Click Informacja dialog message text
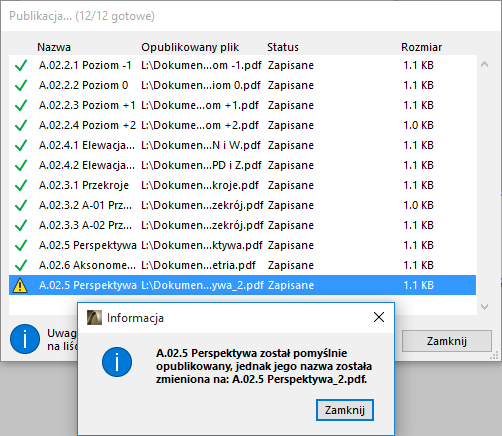502x436 pixels. [264, 366]
